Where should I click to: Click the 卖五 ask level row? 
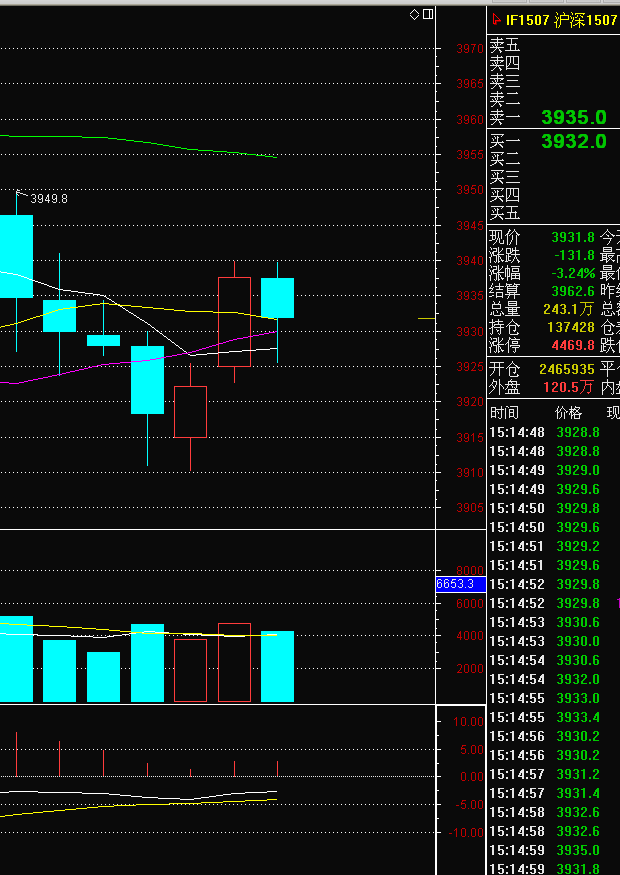[505, 46]
